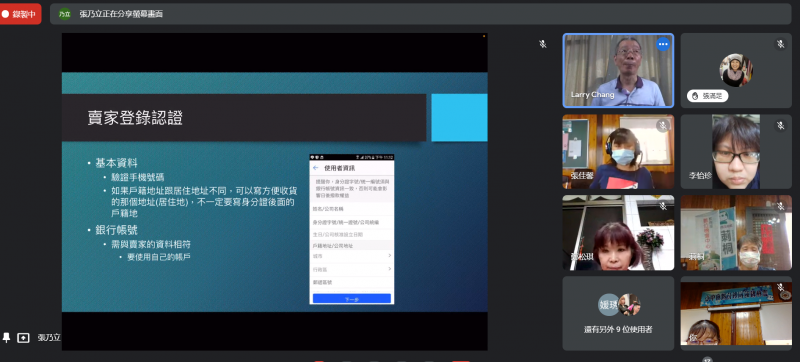Click the 媛琇 avatar in the overflow tile
The image size is (800, 362).
click(x=609, y=305)
